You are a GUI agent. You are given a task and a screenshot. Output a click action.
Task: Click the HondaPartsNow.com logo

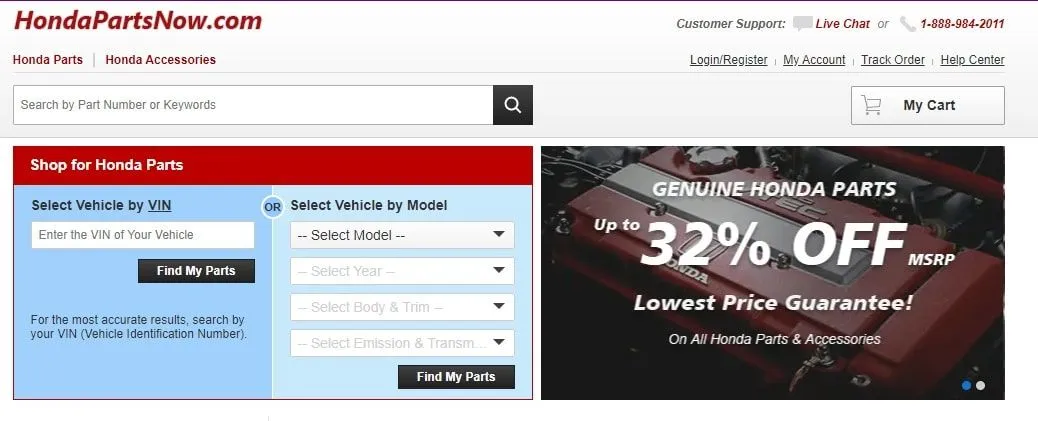[138, 21]
